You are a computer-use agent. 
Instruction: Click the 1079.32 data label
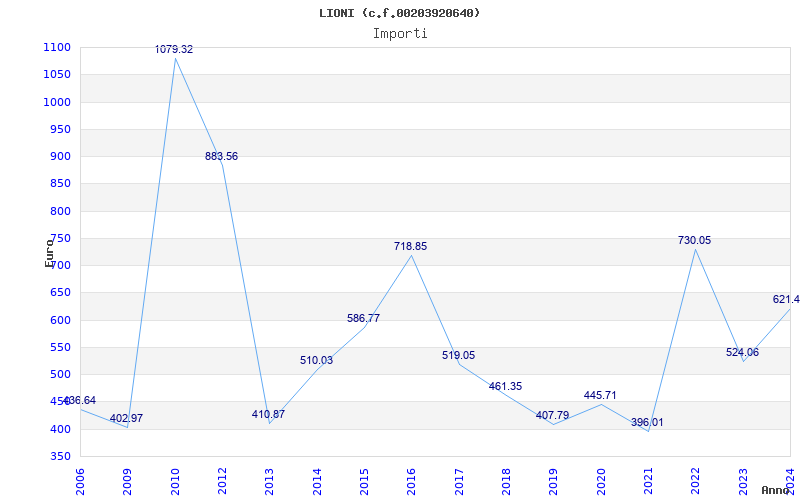point(174,49)
